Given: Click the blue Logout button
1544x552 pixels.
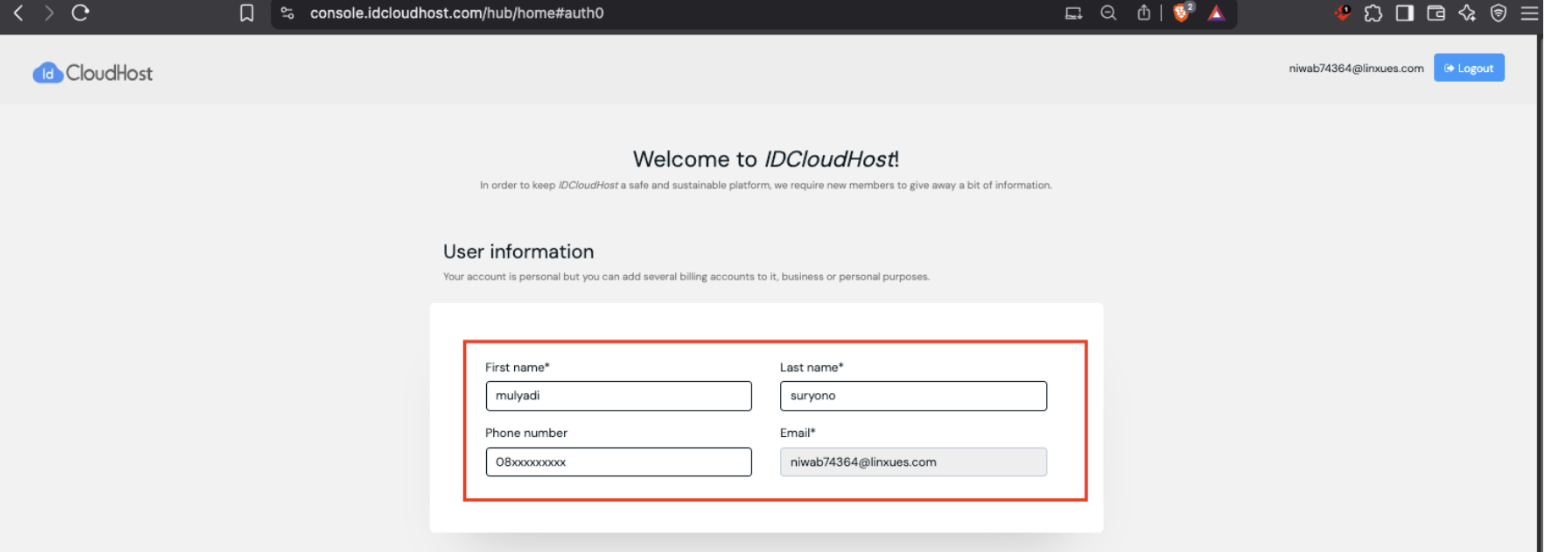Looking at the screenshot, I should point(1469,68).
